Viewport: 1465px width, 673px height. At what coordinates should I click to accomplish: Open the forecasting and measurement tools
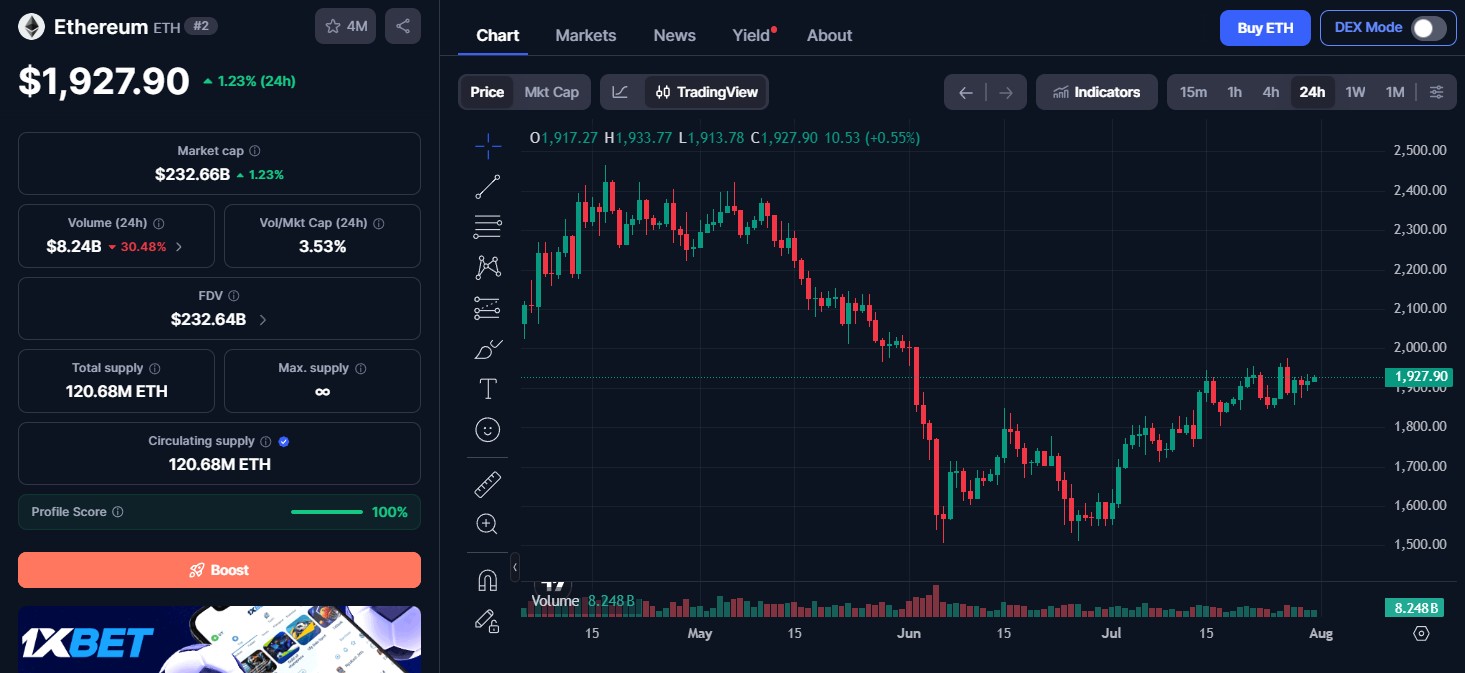tap(488, 308)
